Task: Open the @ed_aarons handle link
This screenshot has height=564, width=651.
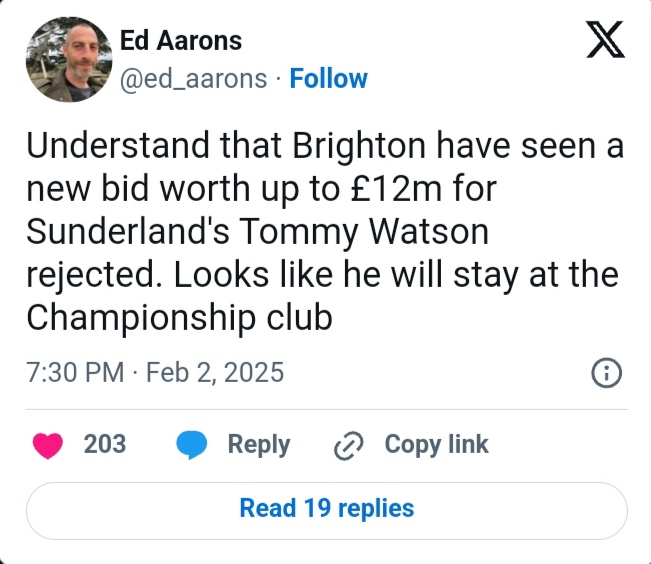Action: coord(193,79)
